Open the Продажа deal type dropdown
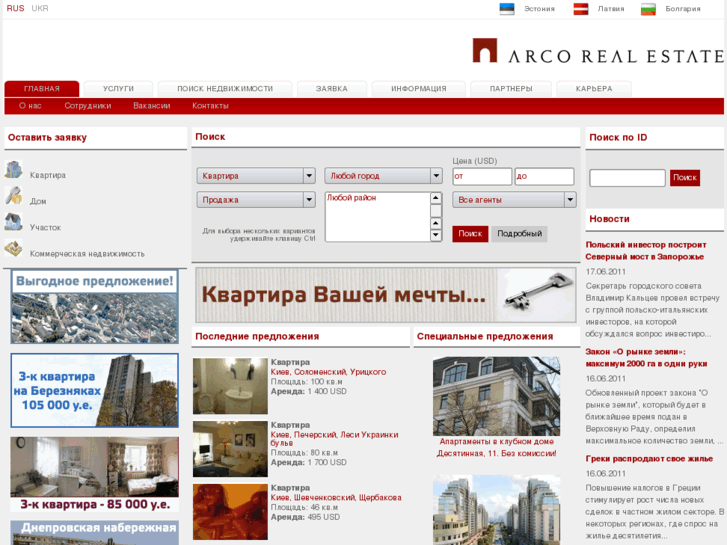The width and height of the screenshot is (727, 545). pyautogui.click(x=256, y=200)
